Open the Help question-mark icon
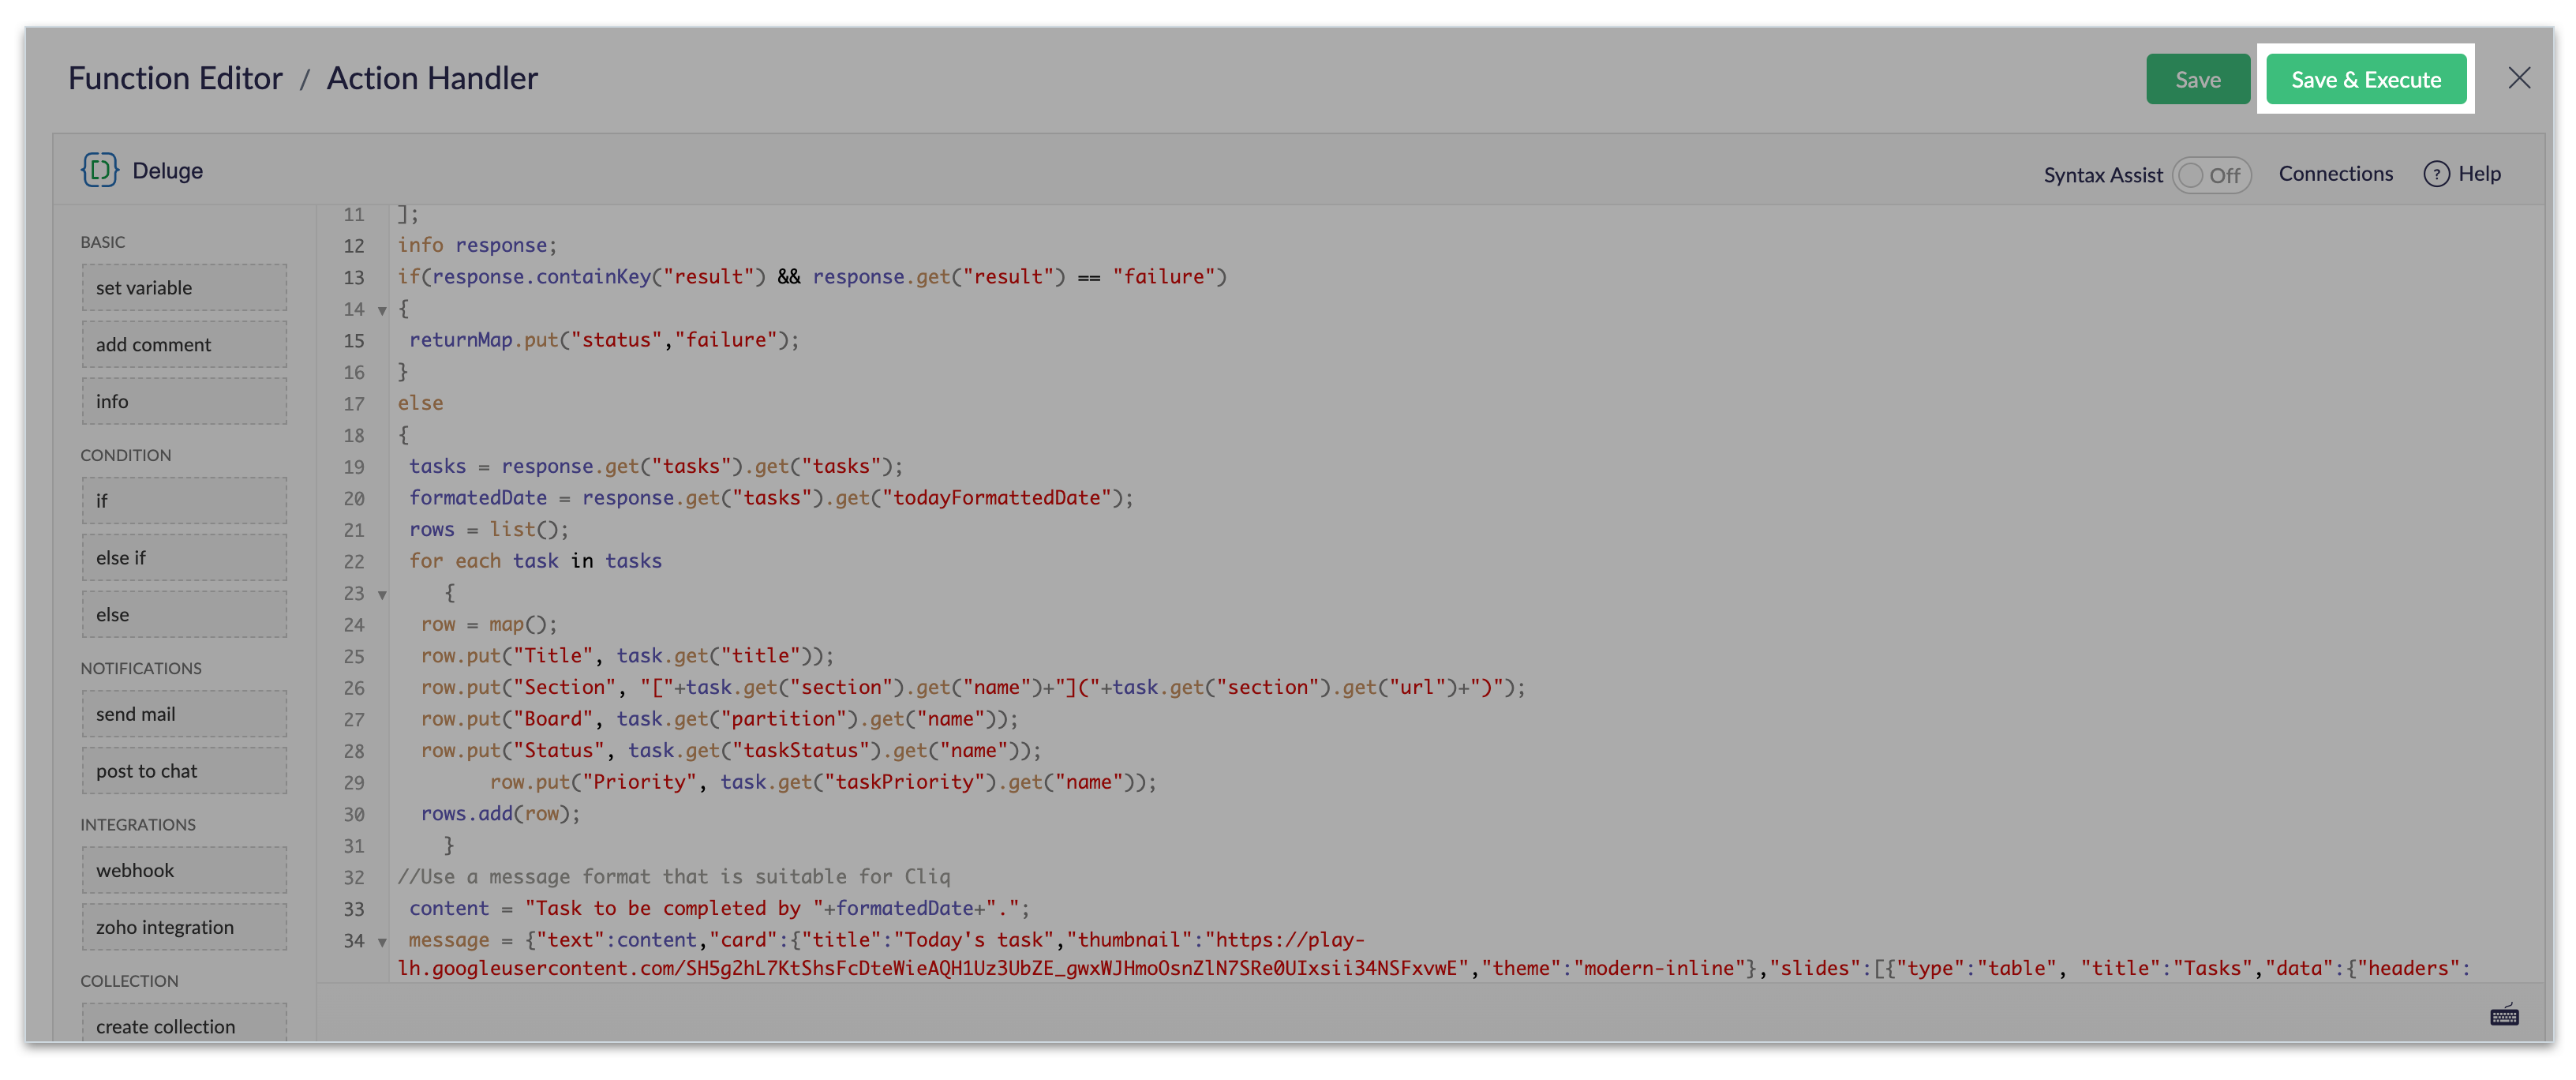Image resolution: width=2576 pixels, height=1080 pixels. coord(2436,174)
